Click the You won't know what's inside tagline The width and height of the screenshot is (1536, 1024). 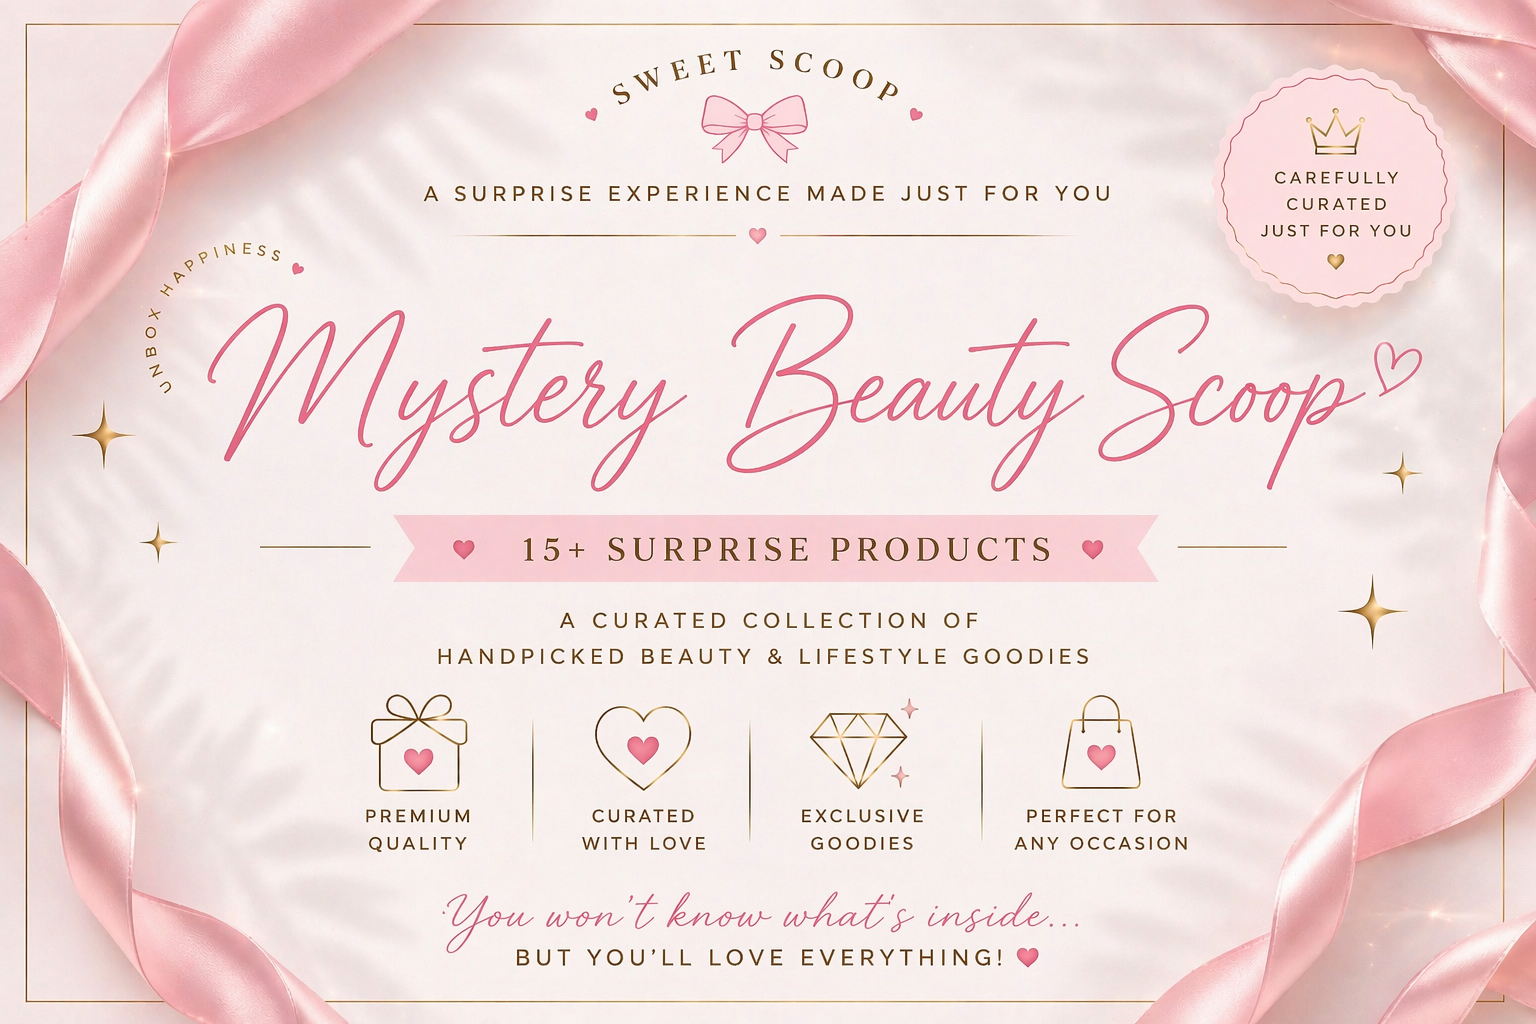[x=760, y=915]
